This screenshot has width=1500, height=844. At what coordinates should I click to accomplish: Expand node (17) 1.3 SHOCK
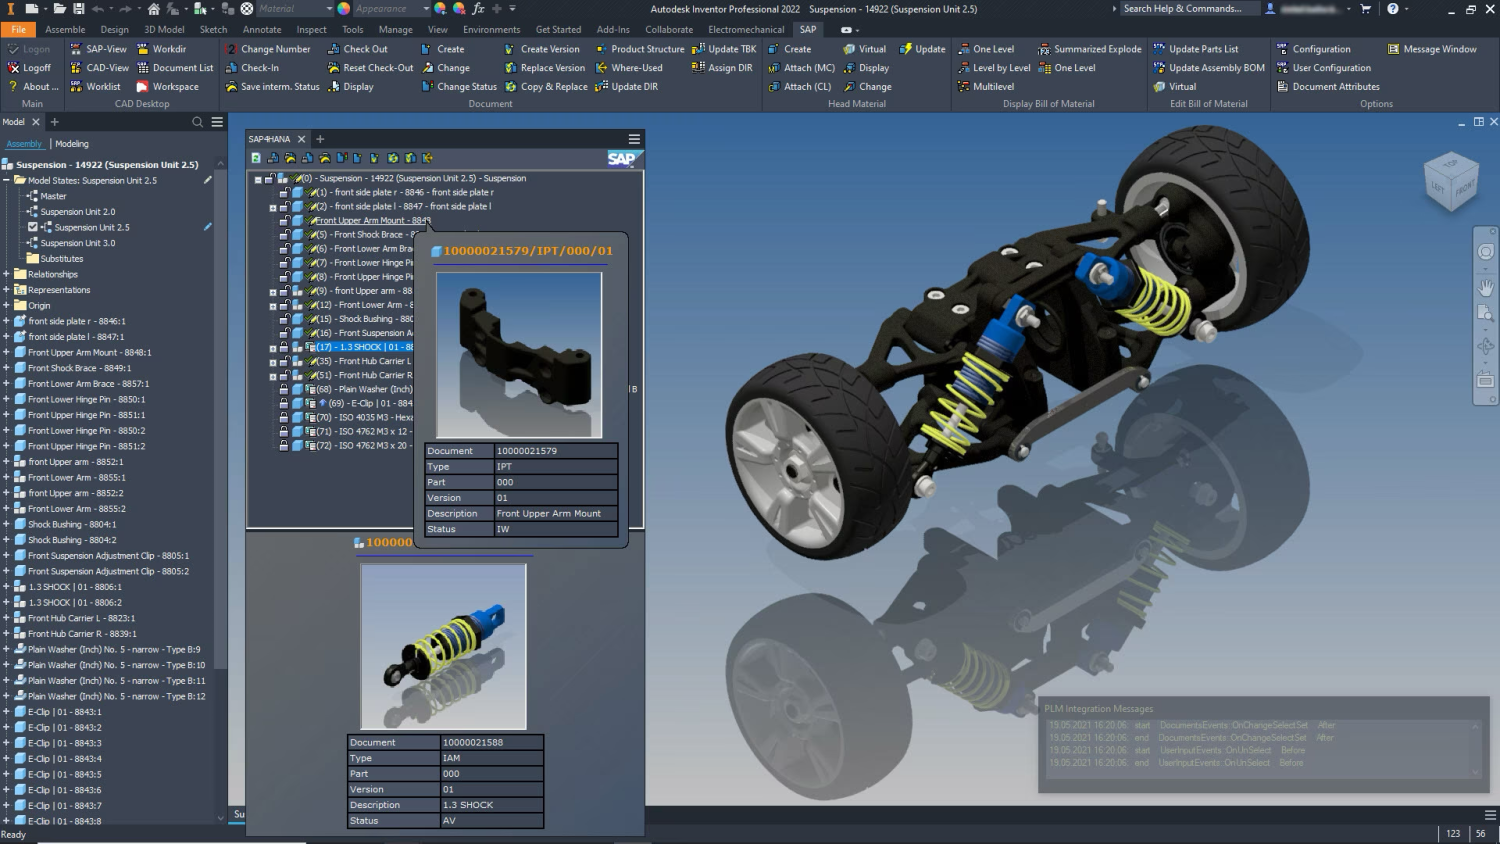(x=273, y=348)
